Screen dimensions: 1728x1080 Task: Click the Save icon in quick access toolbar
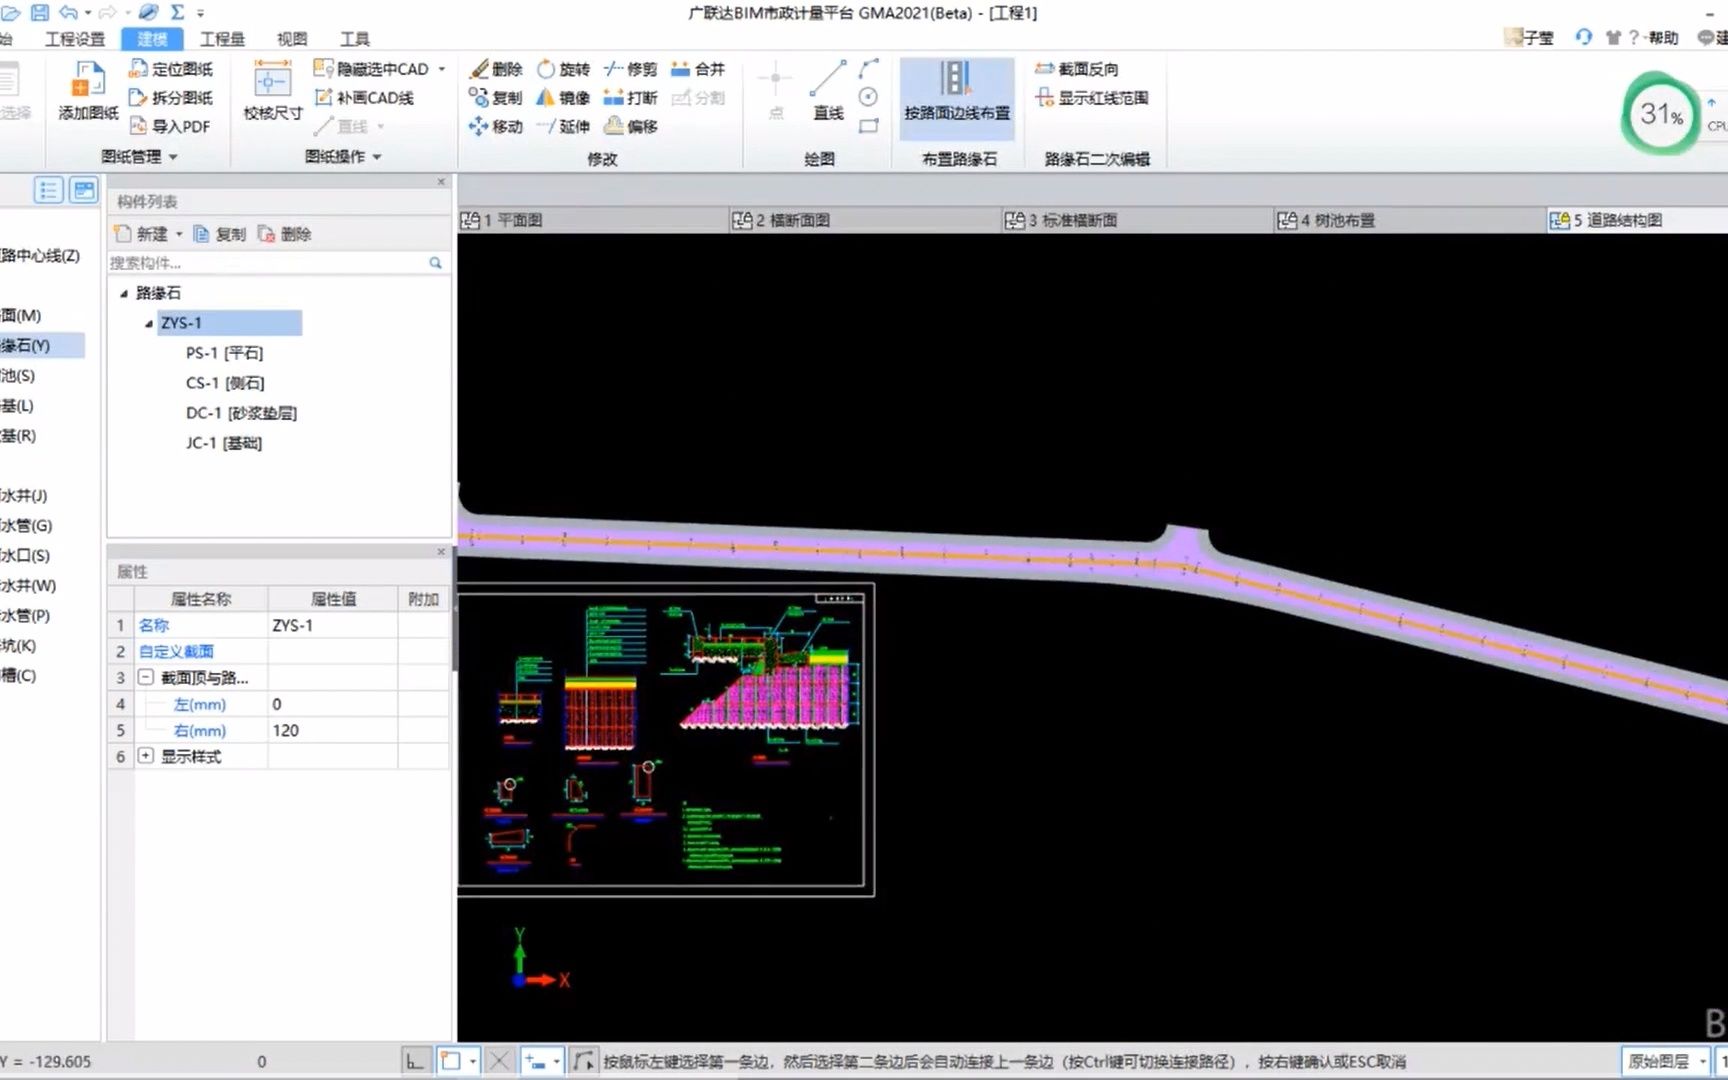click(x=40, y=13)
